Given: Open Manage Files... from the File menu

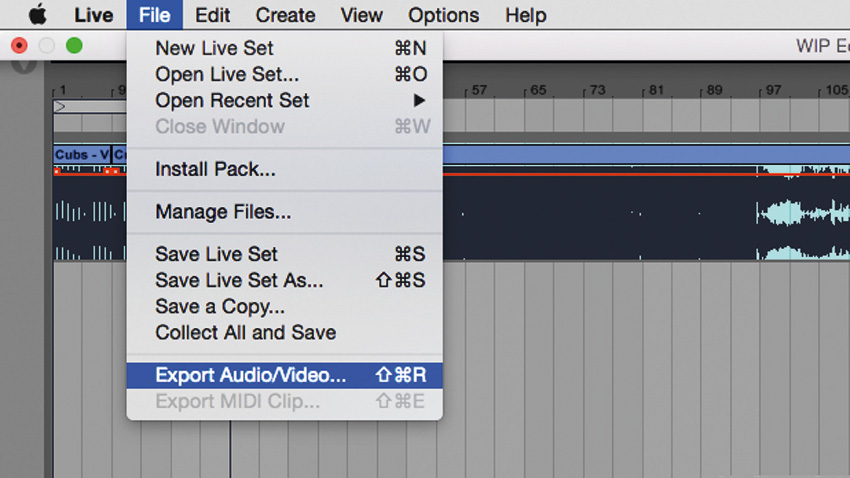Looking at the screenshot, I should tap(223, 212).
